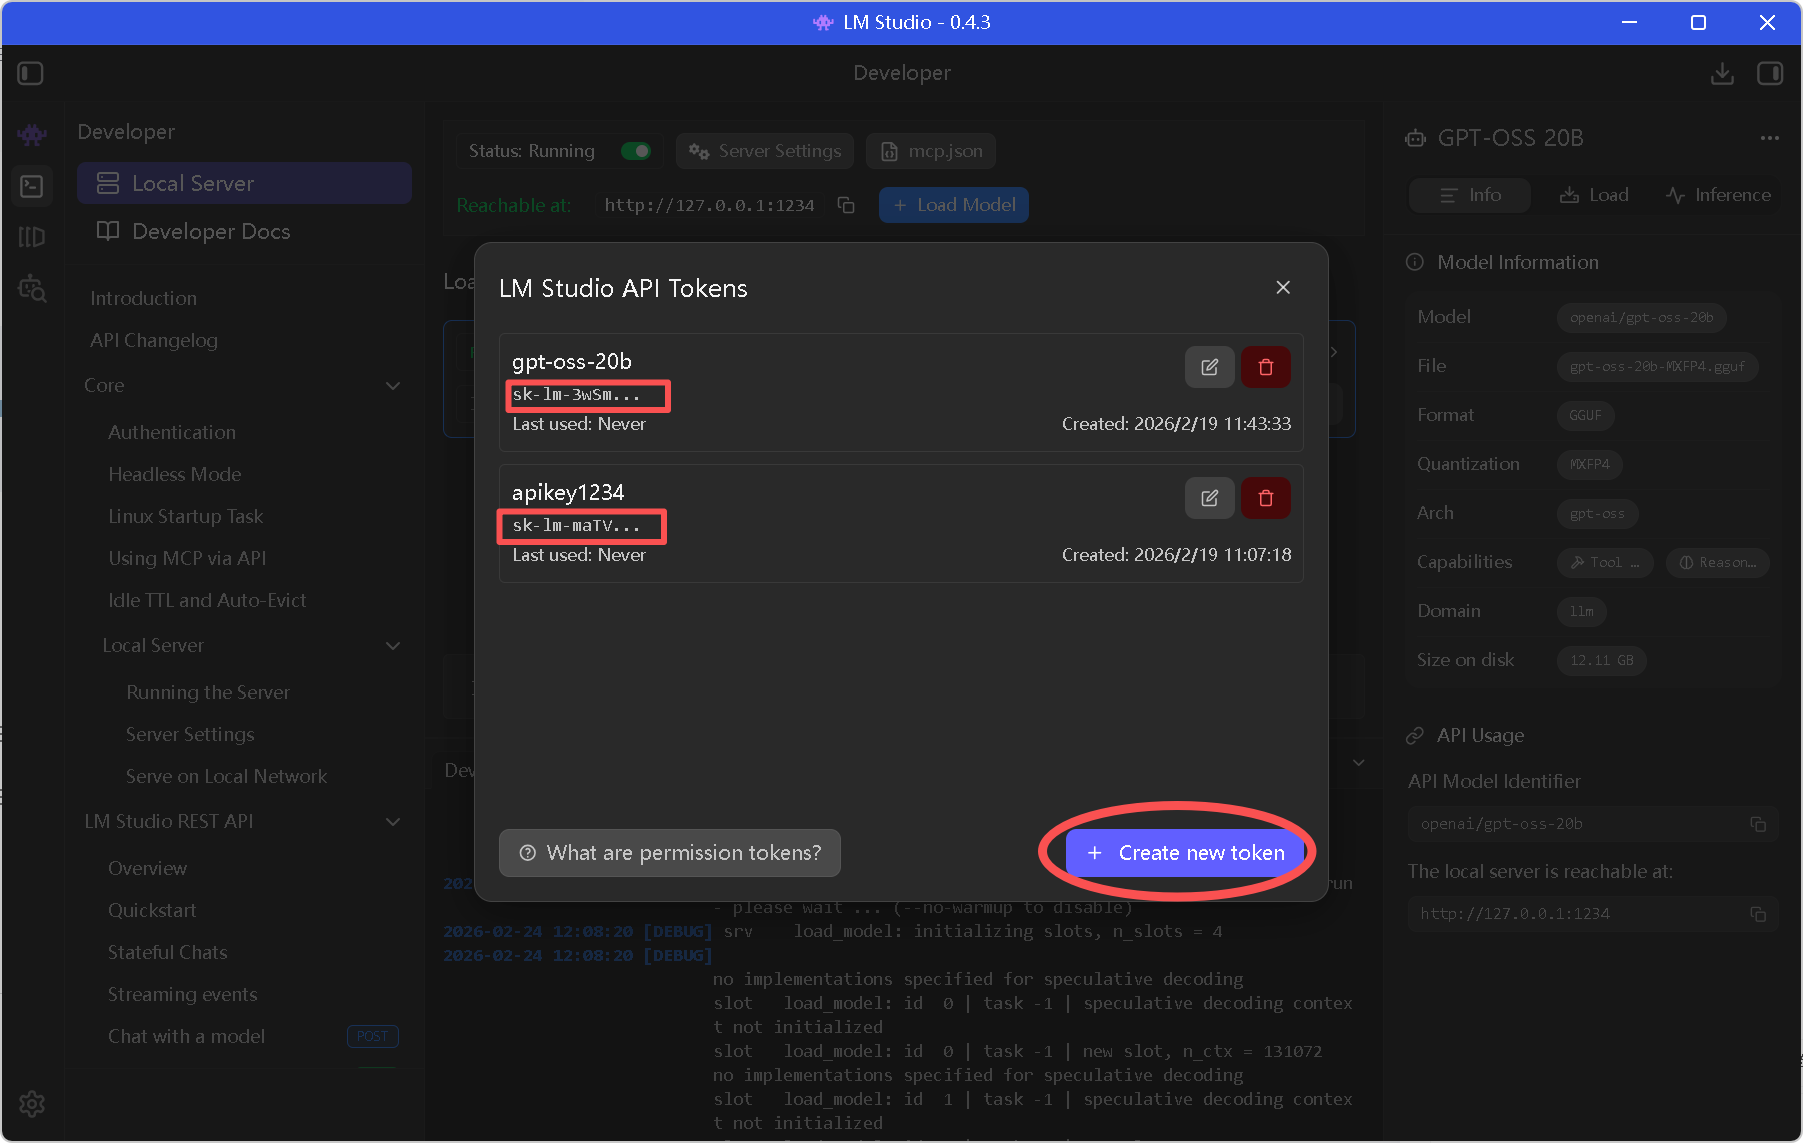The width and height of the screenshot is (1803, 1143).
Task: Toggle the server Status Running switch
Action: point(636,151)
